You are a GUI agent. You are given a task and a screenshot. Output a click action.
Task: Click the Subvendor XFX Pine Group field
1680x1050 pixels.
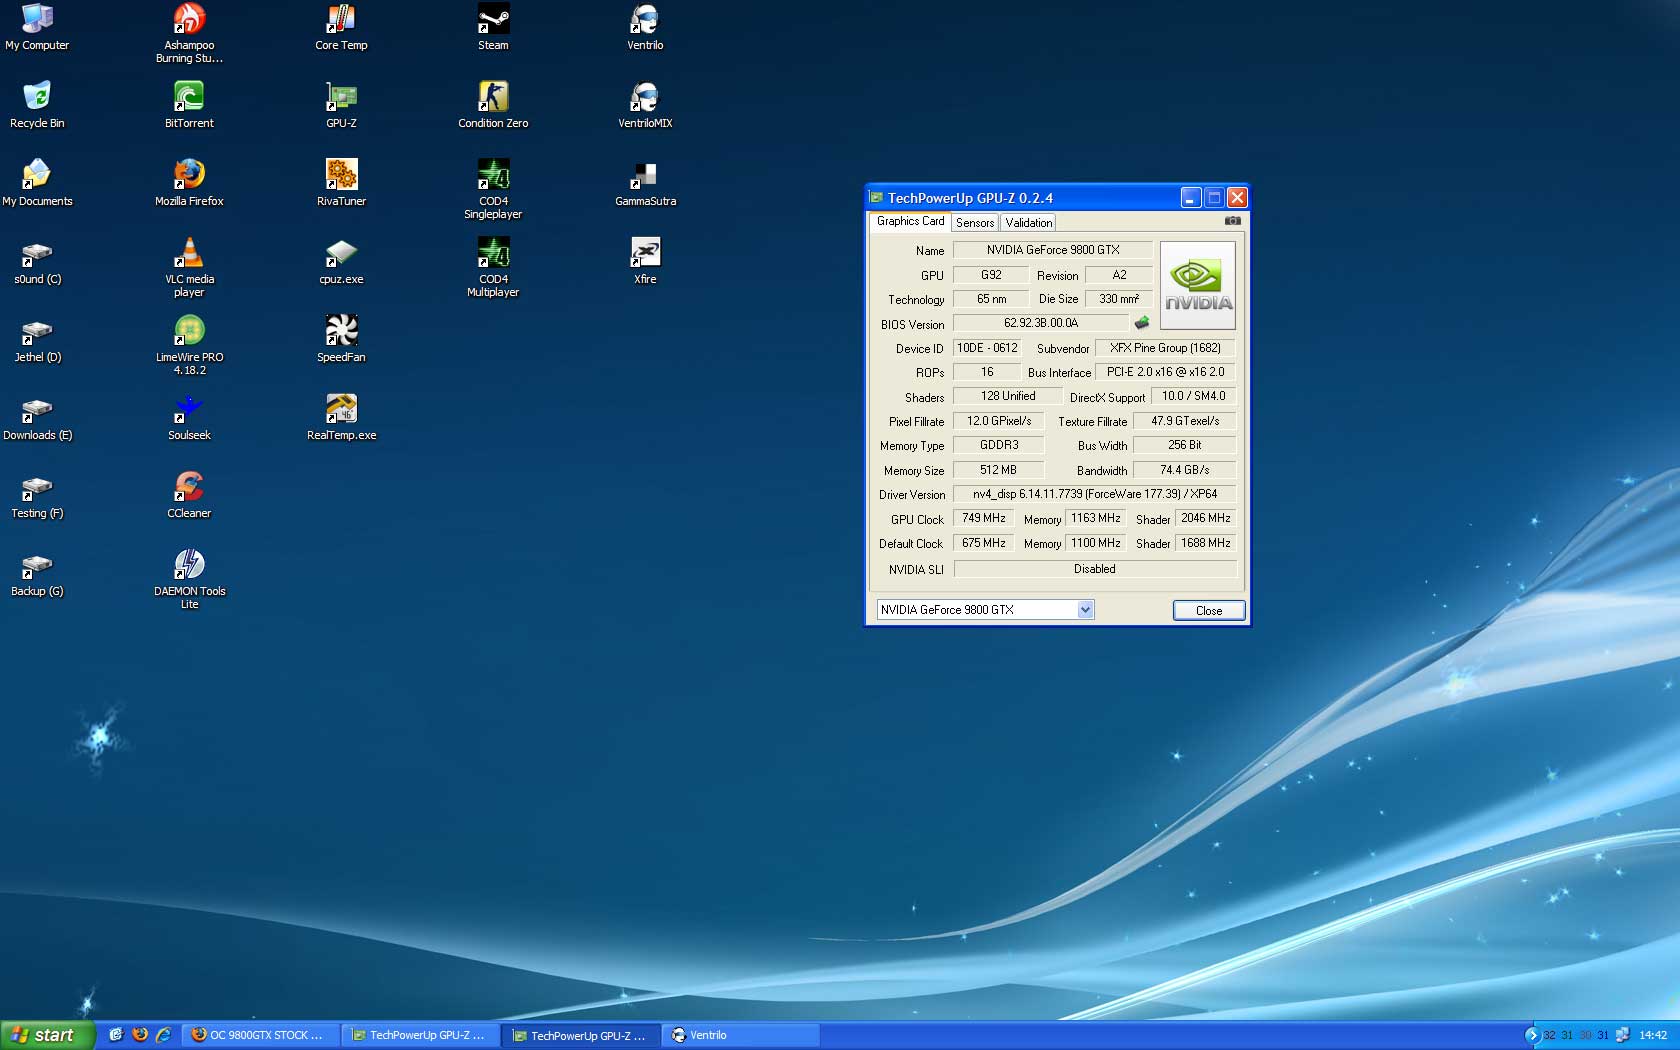tap(1165, 348)
